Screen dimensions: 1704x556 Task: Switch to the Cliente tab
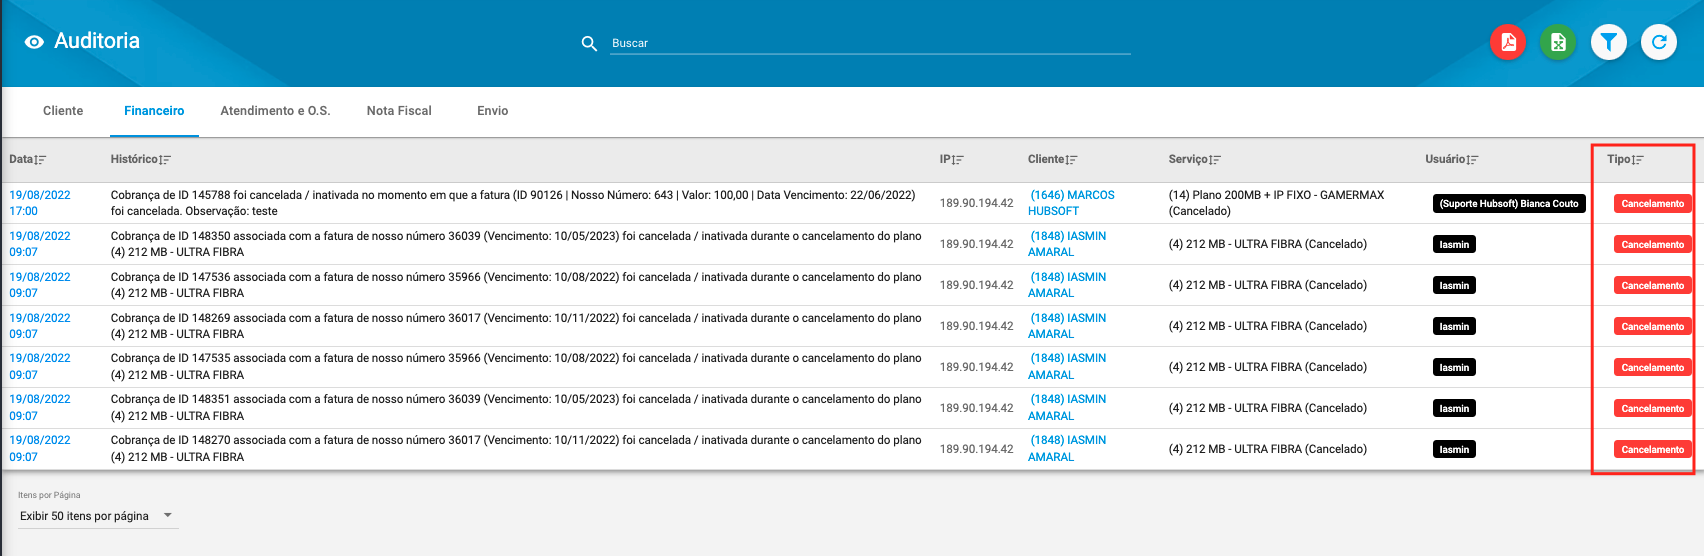pyautogui.click(x=63, y=111)
